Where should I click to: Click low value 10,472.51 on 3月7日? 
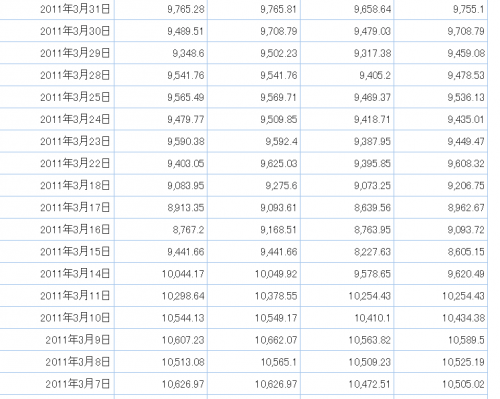tap(347, 384)
